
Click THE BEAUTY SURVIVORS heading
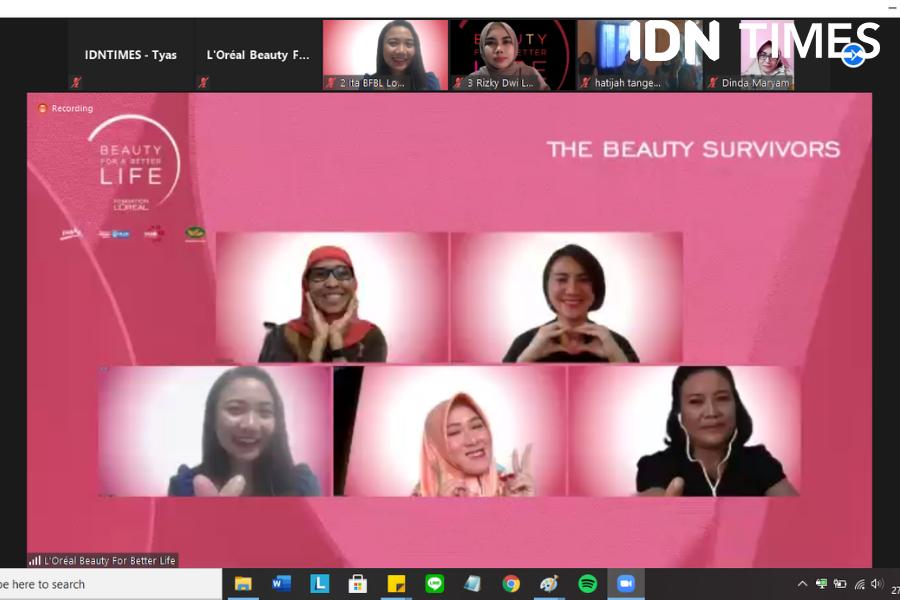coord(693,149)
